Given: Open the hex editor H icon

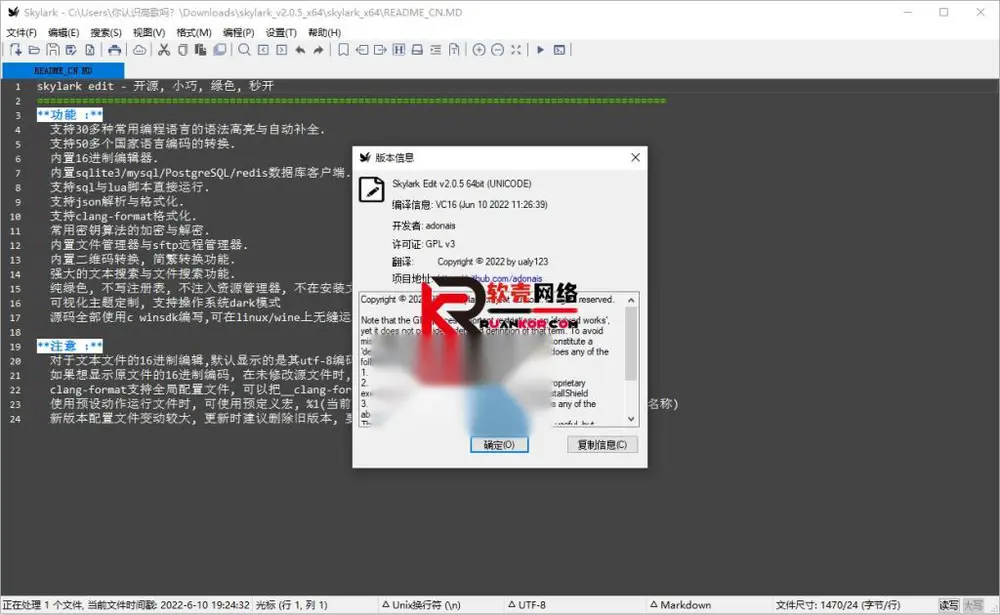Looking at the screenshot, I should coord(399,50).
